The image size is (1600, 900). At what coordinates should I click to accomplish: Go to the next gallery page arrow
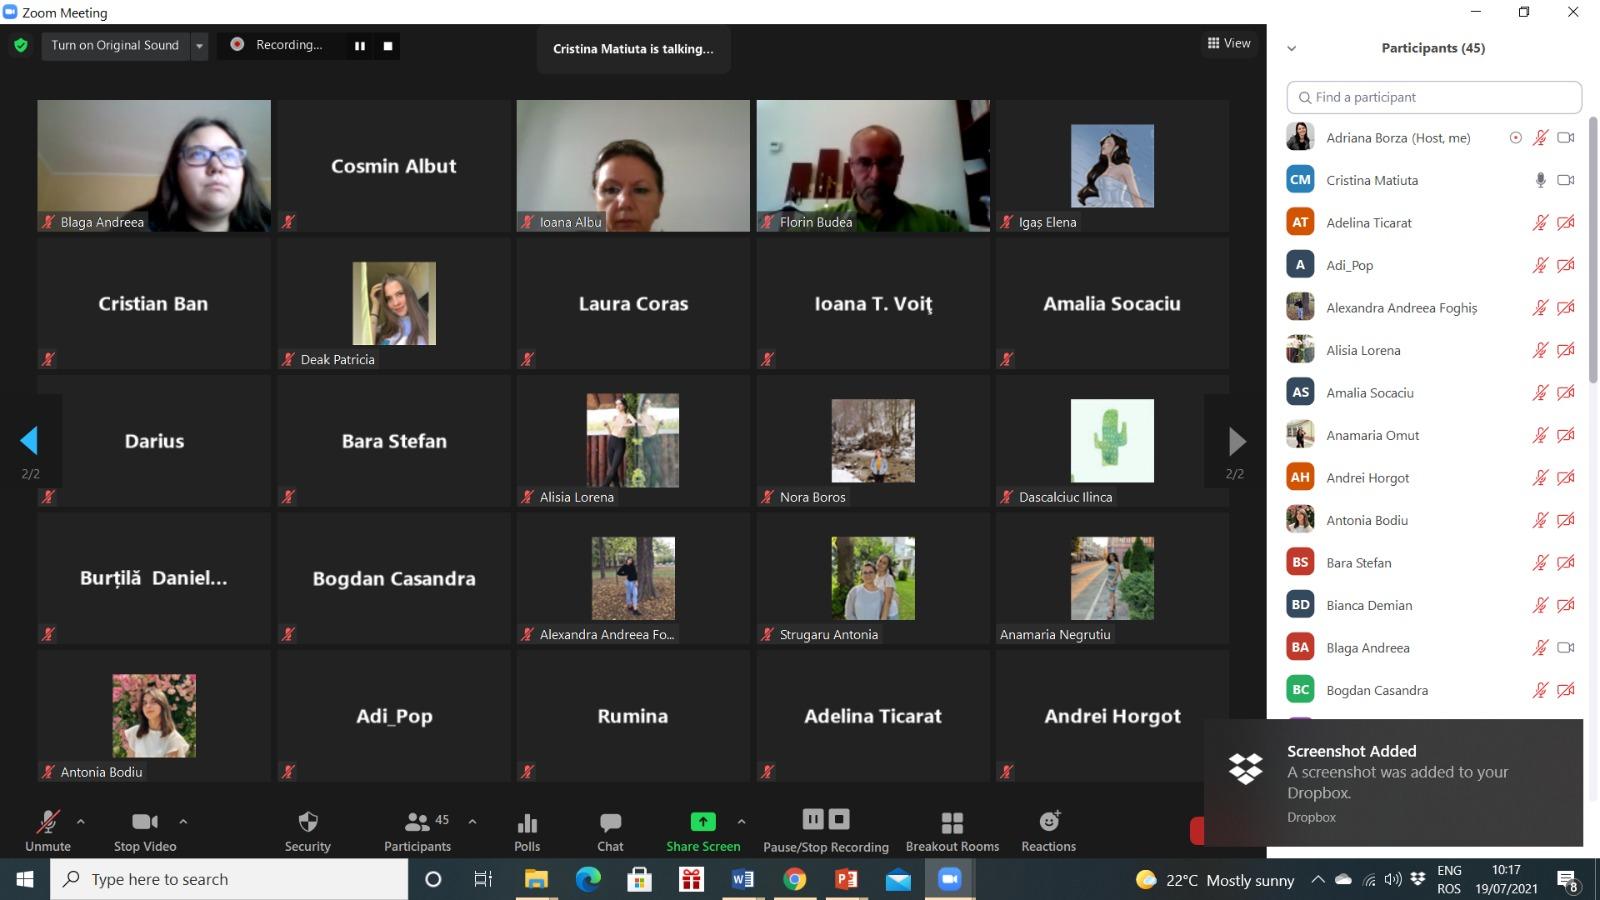[x=1236, y=441]
